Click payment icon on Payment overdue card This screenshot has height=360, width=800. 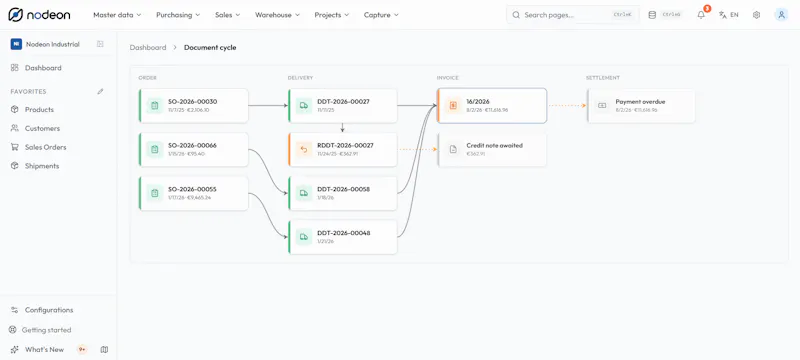(602, 106)
